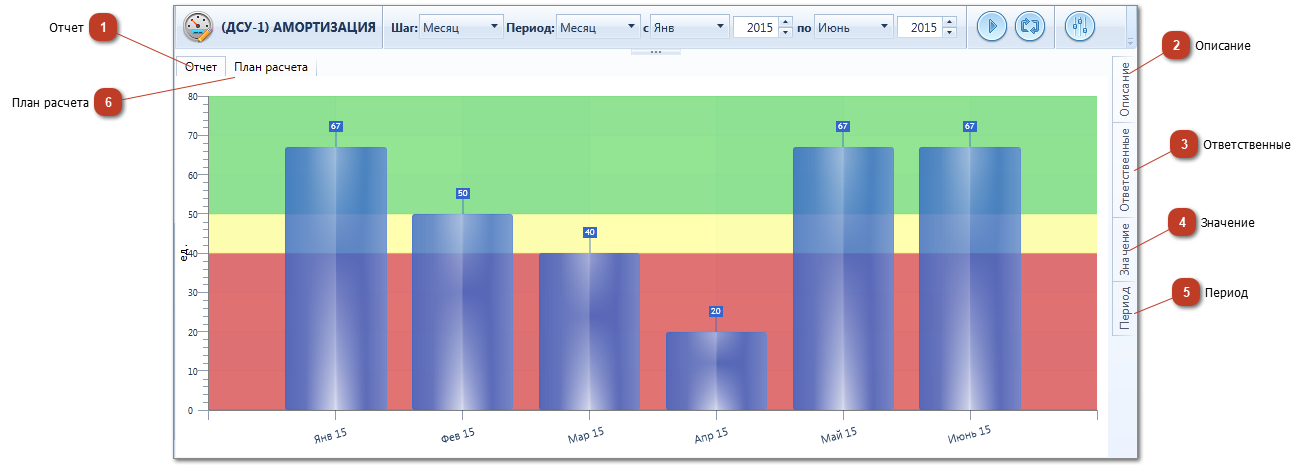Click the (ДСУ-1) АМОРТИЗАЦИЯ title text
The image size is (1307, 468).
pos(298,27)
